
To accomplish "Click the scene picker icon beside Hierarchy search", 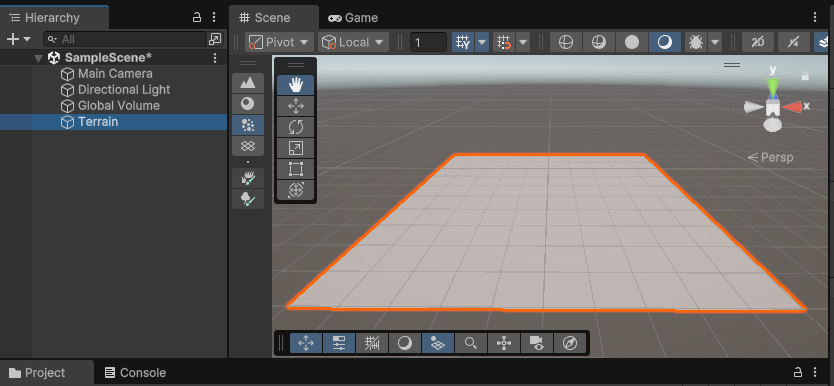I will click(x=215, y=39).
